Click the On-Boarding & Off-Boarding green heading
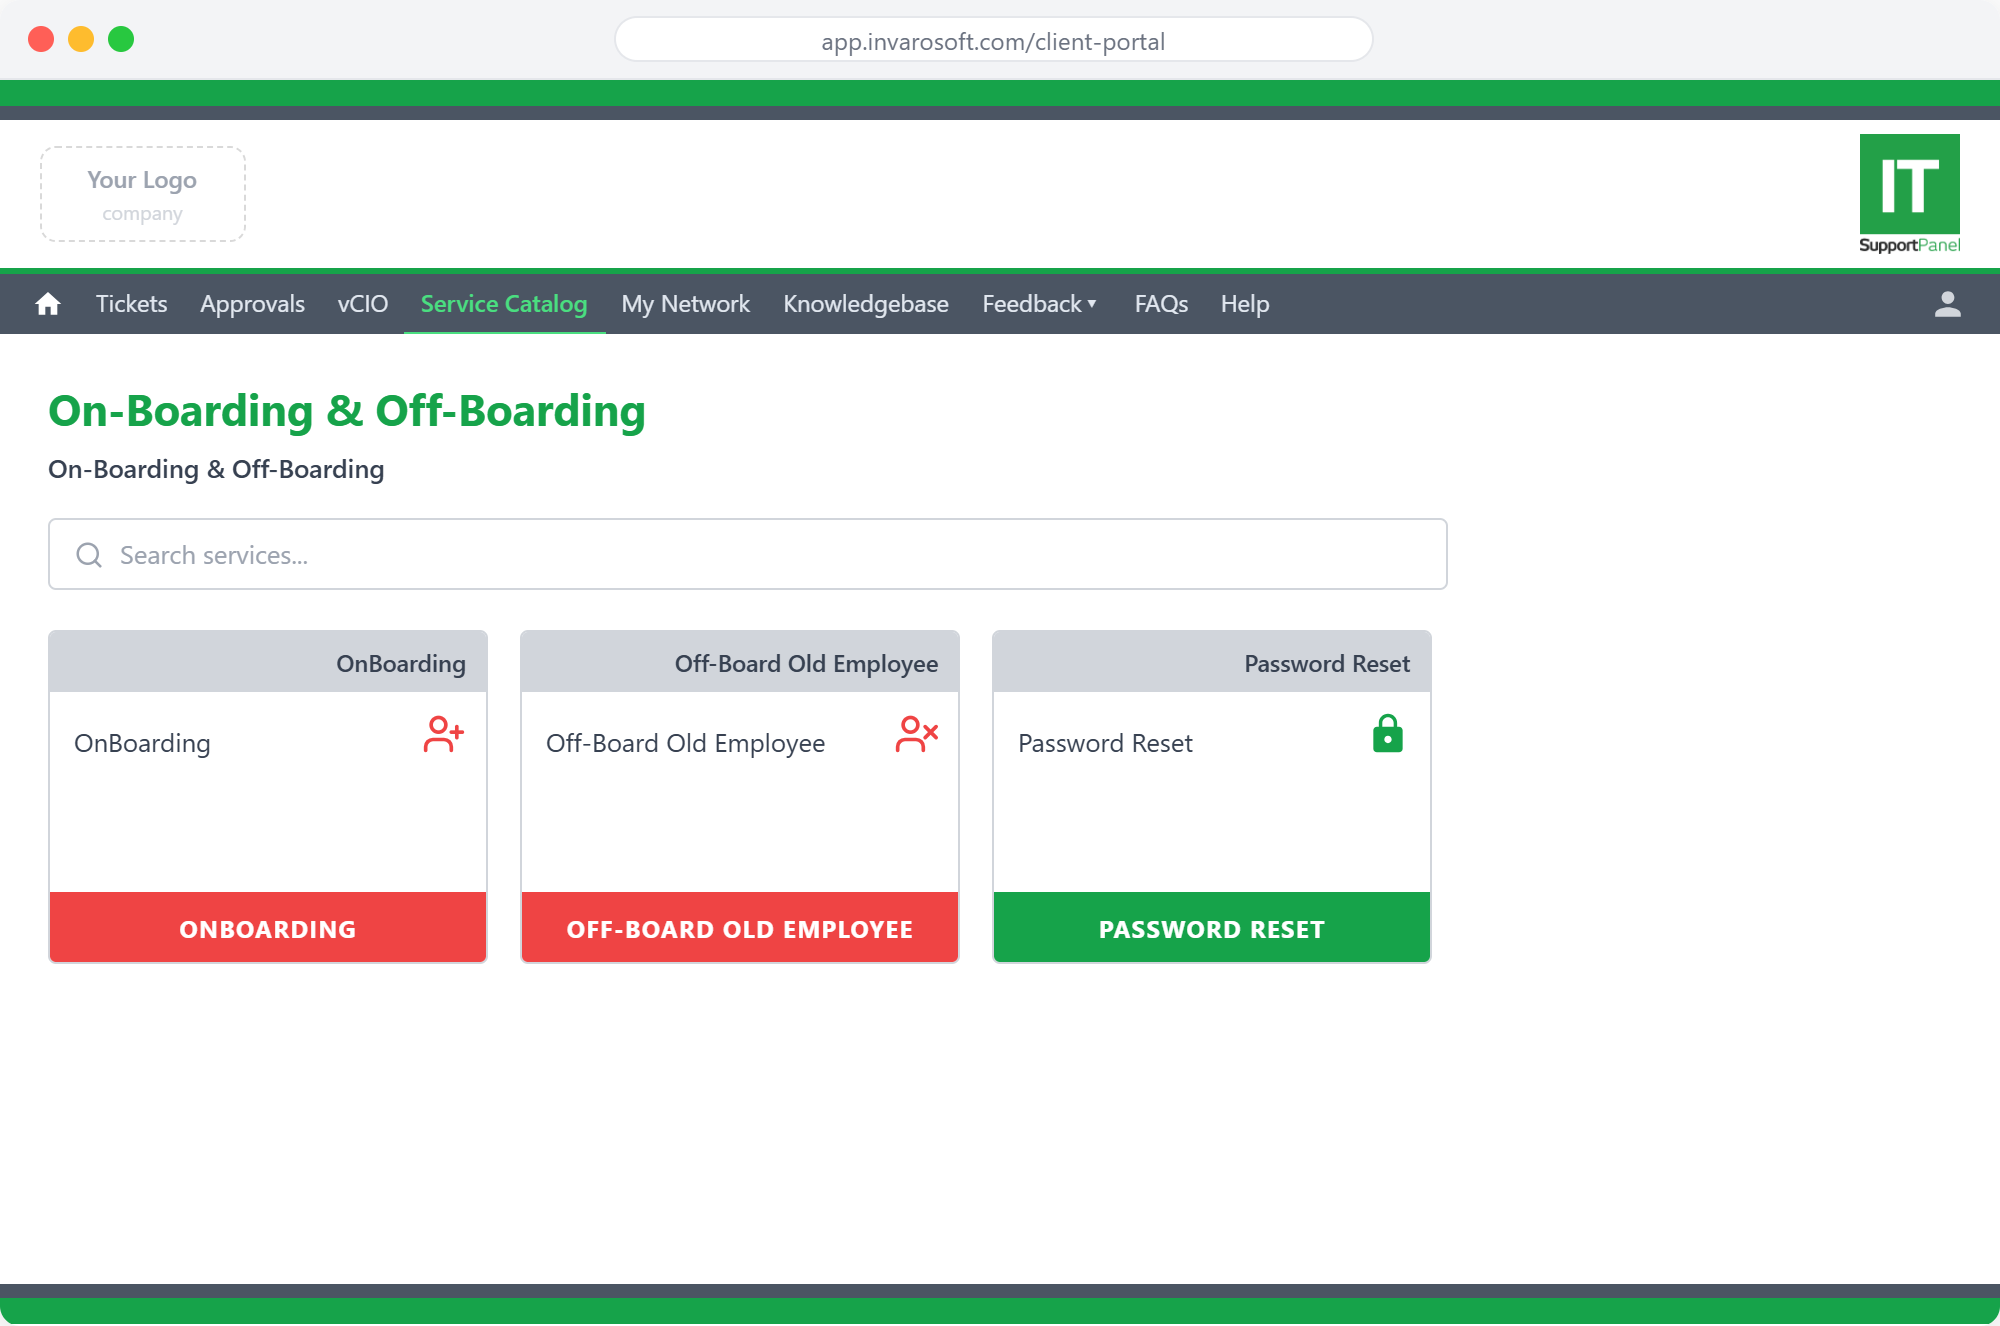Screen dimensions: 2000x1326 (x=347, y=411)
